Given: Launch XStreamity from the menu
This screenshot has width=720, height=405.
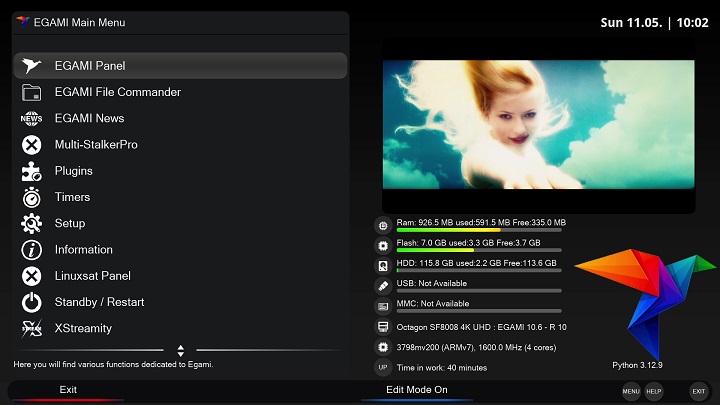Looking at the screenshot, I should (x=180, y=328).
